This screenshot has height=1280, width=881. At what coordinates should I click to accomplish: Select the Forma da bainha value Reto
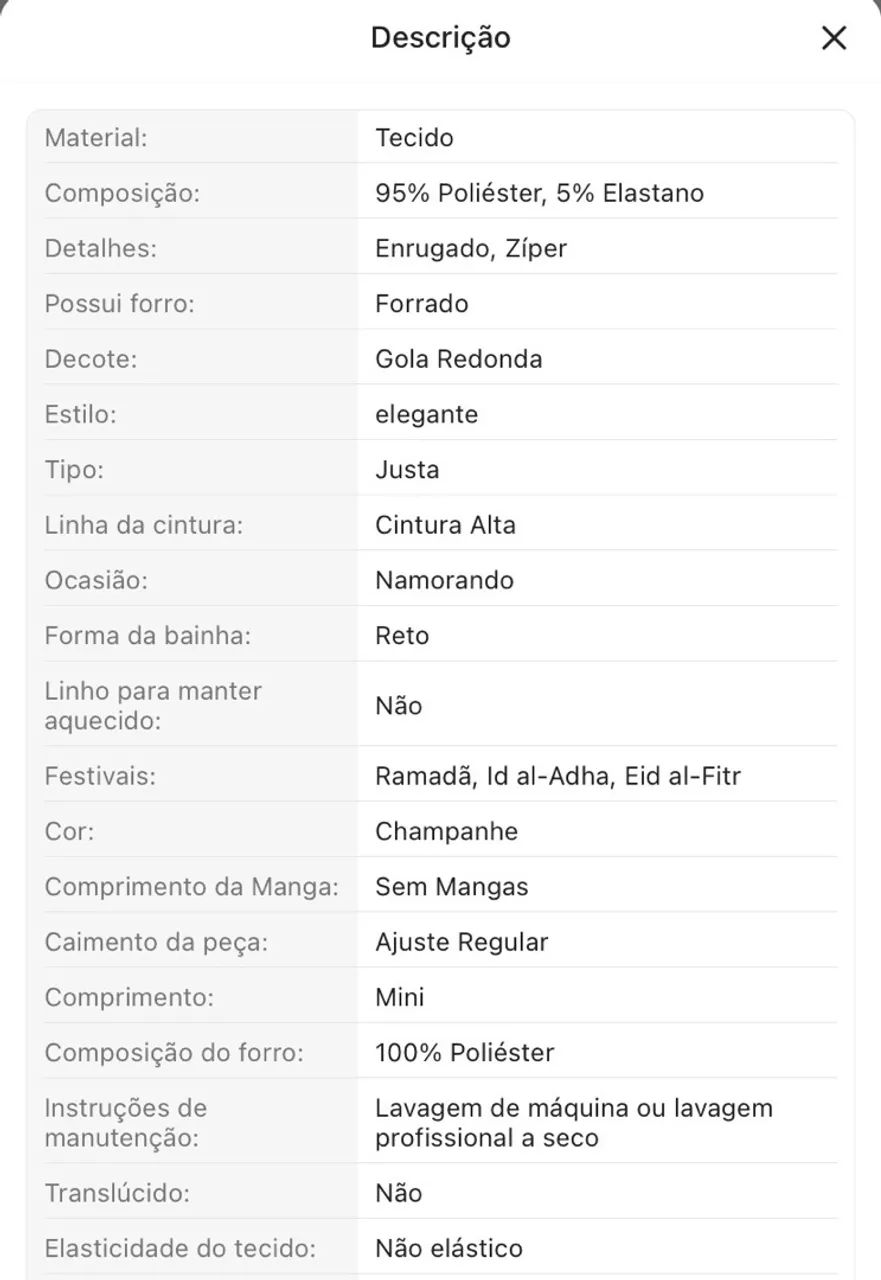click(x=402, y=636)
